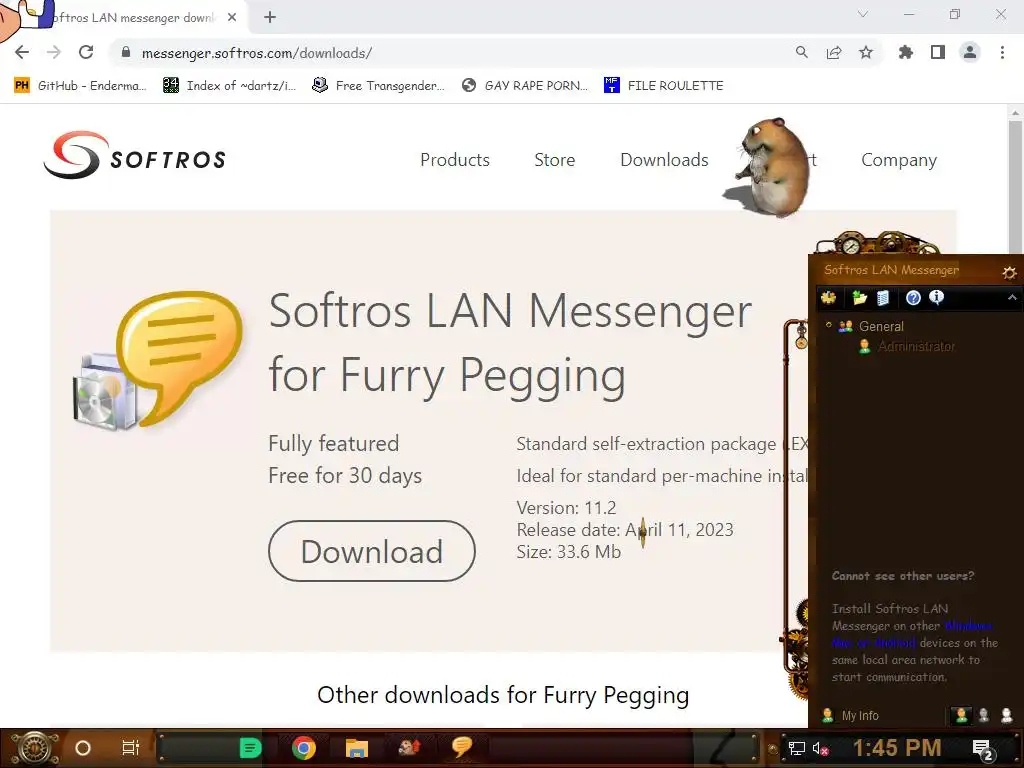This screenshot has height=768, width=1024.
Task: Open the network tray icon
Action: (796, 748)
